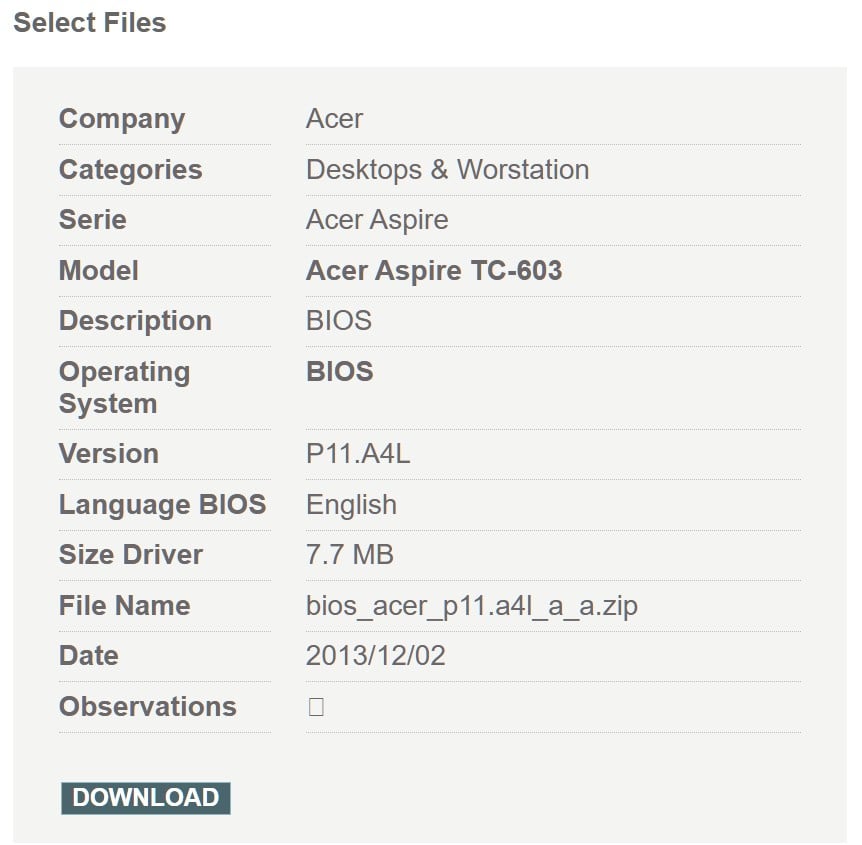Viewport: 862px width, 845px height.
Task: Click the Acer Aspire serie value
Action: tap(377, 220)
